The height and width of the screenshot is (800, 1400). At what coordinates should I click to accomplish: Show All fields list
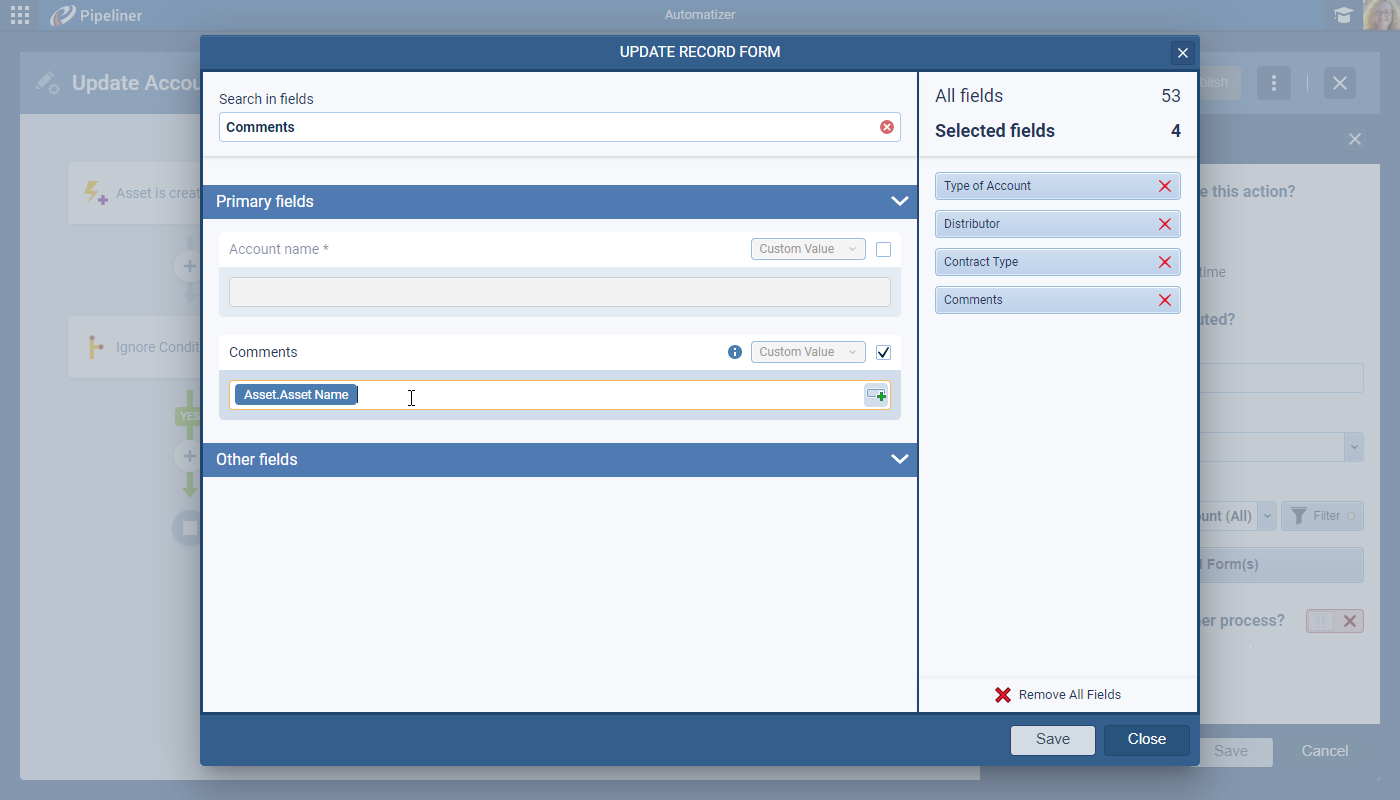click(x=969, y=96)
